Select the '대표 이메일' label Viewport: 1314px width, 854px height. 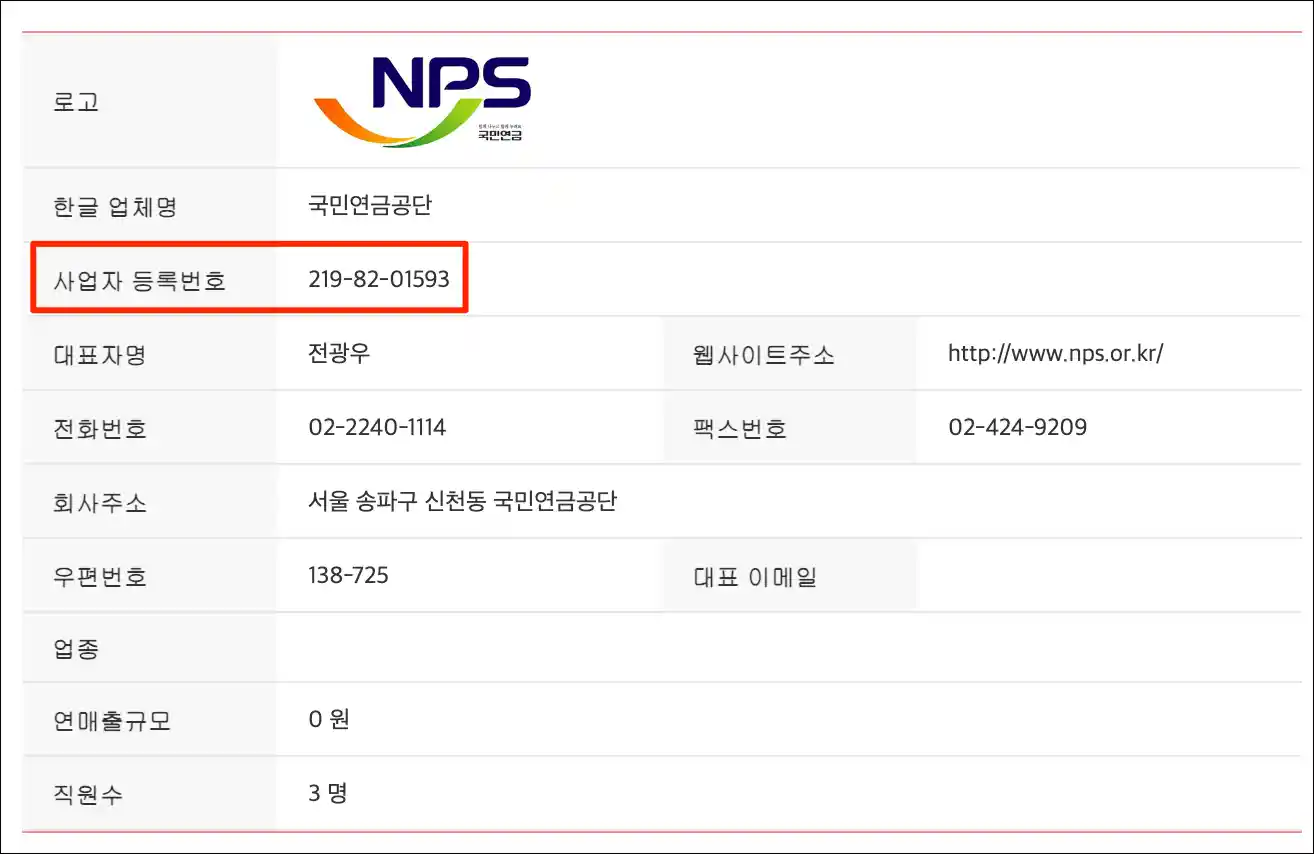point(755,577)
